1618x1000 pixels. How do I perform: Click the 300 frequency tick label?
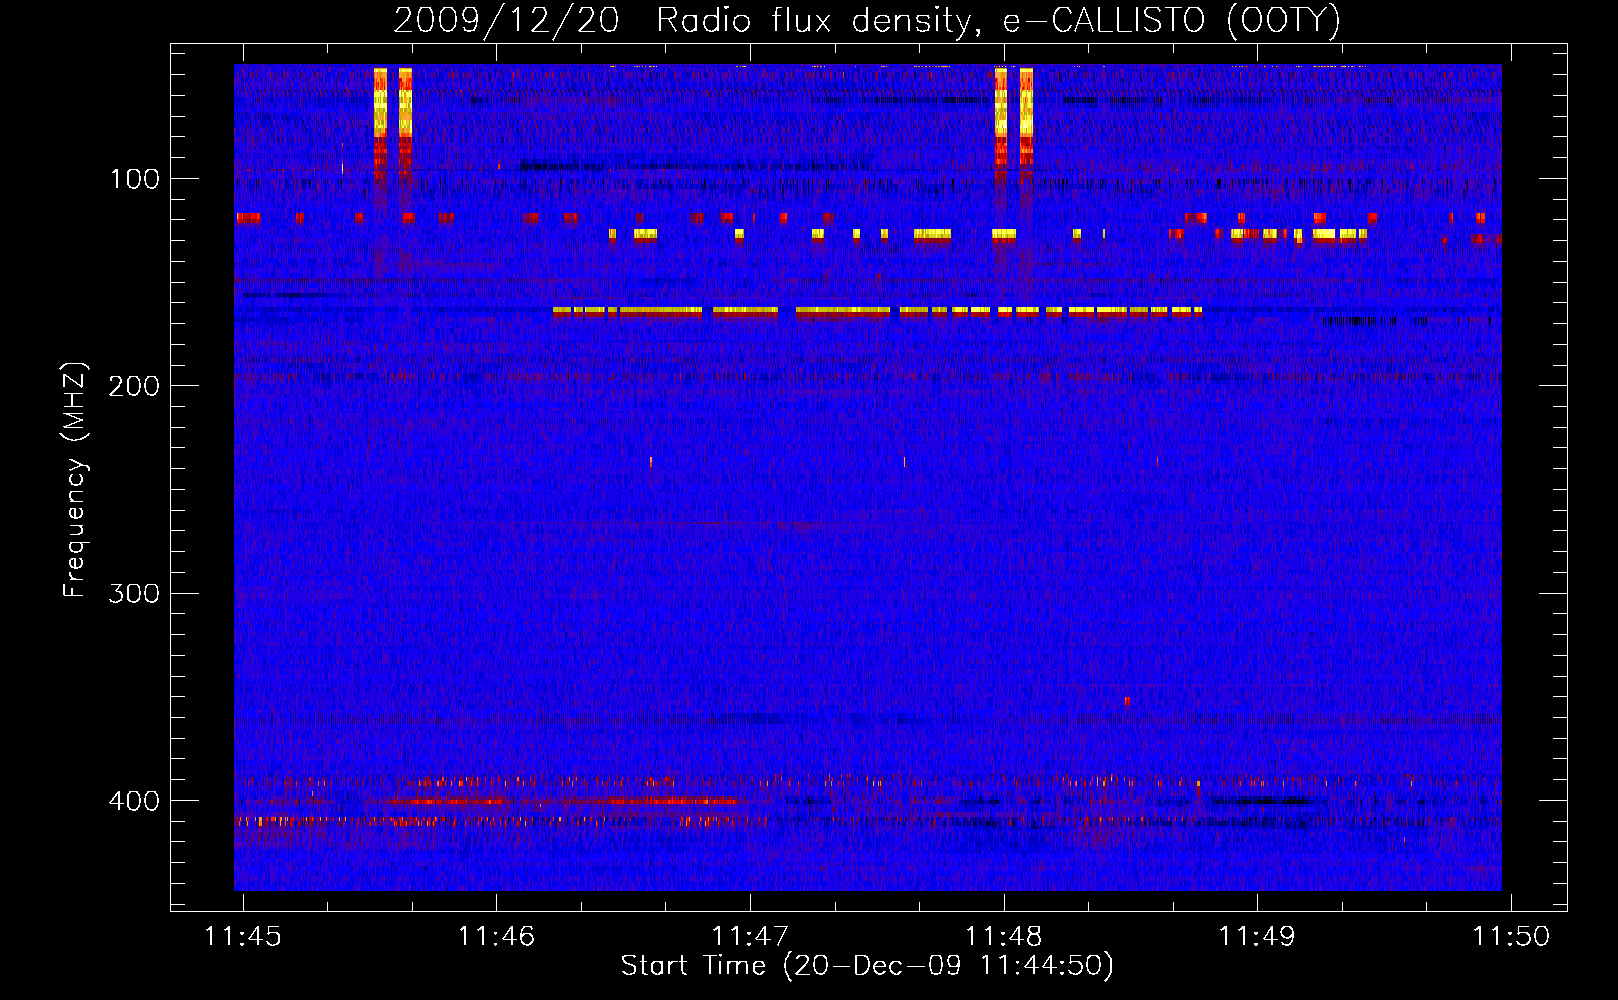134,593
